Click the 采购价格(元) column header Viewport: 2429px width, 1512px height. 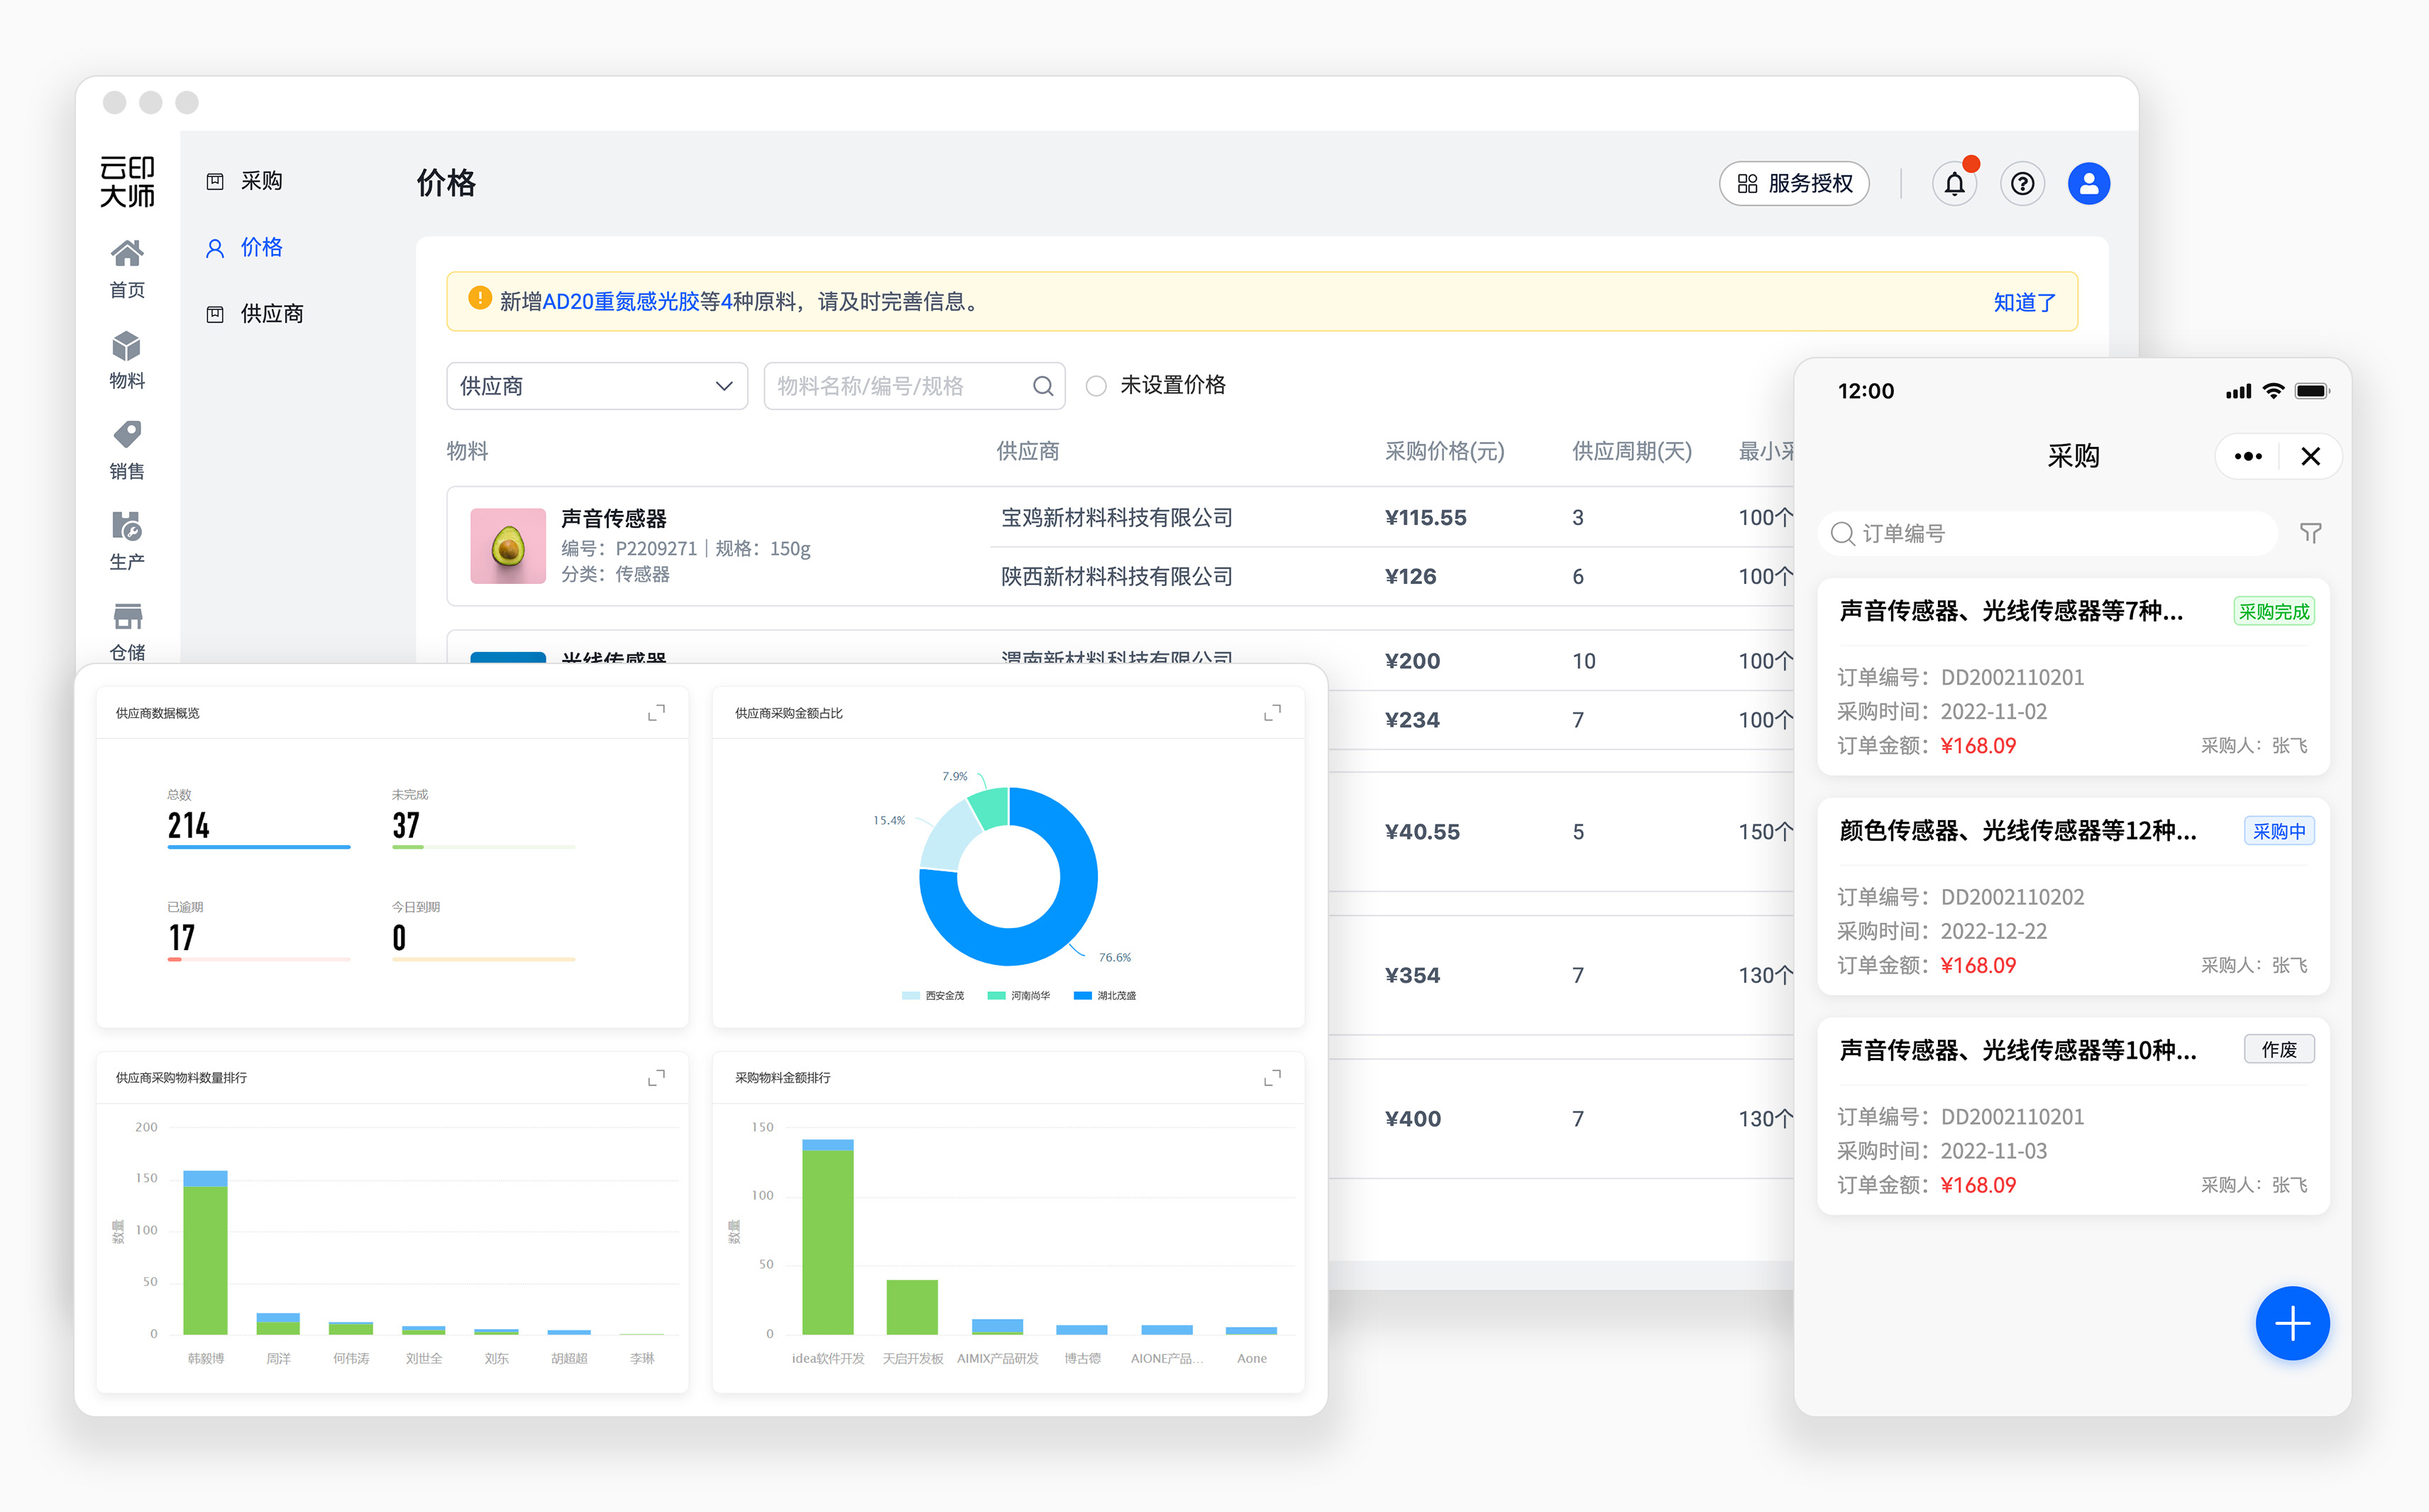[x=1444, y=452]
